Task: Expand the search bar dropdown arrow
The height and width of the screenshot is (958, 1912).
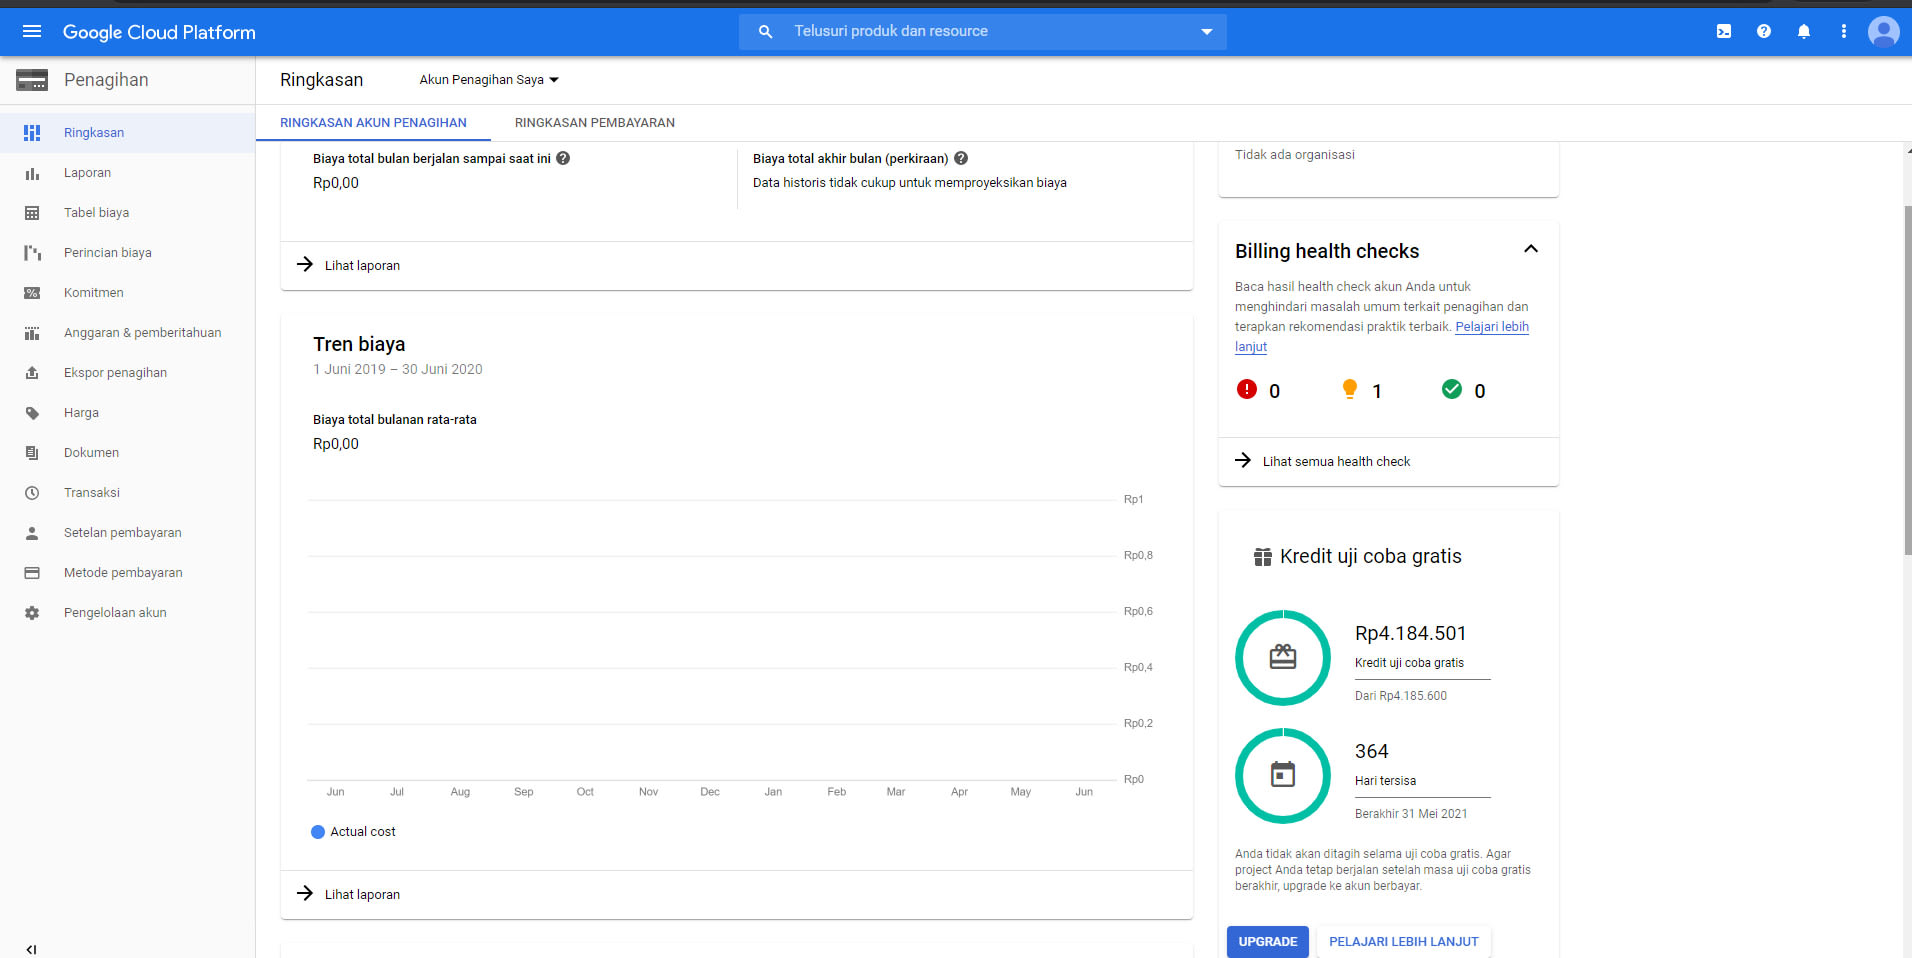Action: pyautogui.click(x=1207, y=32)
